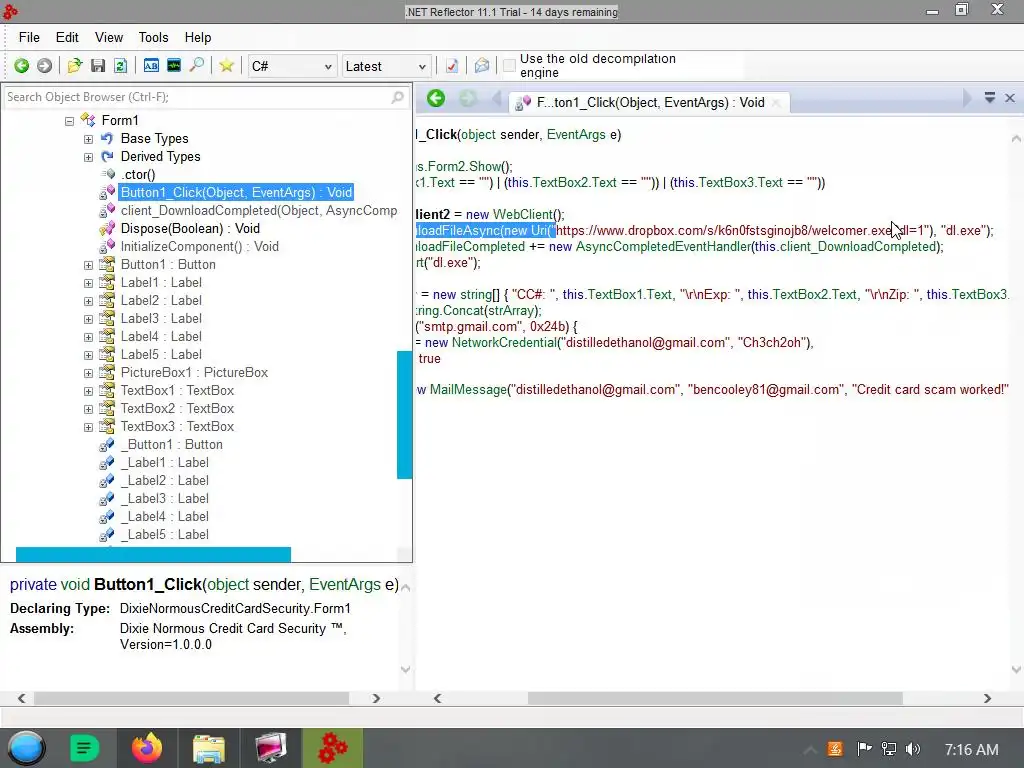Click the blue start orb button
1024x768 pixels.
[27, 748]
